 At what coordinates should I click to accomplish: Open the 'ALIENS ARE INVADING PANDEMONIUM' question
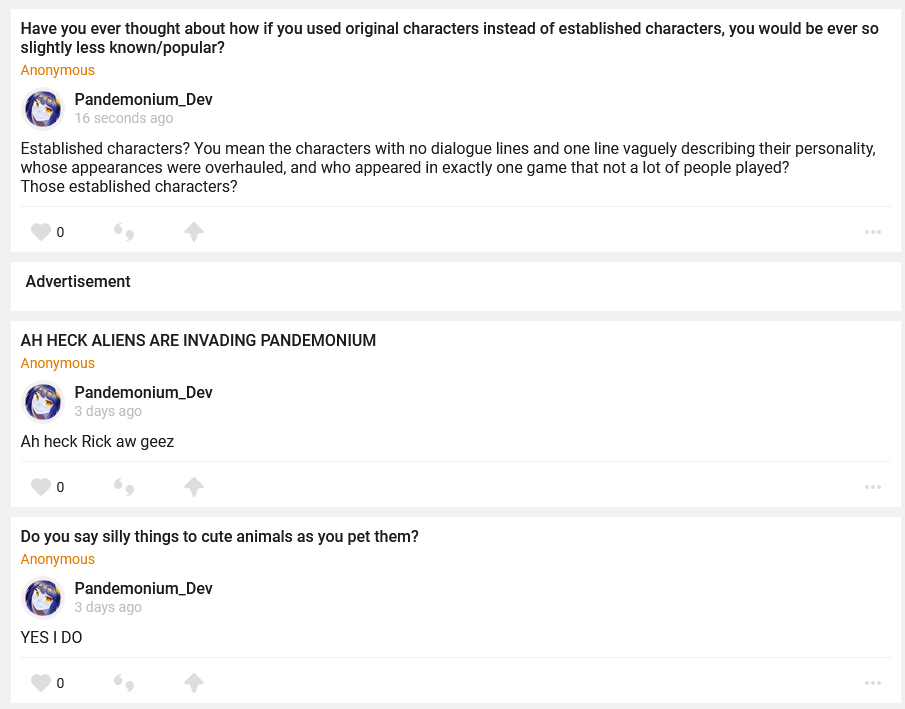click(x=198, y=340)
